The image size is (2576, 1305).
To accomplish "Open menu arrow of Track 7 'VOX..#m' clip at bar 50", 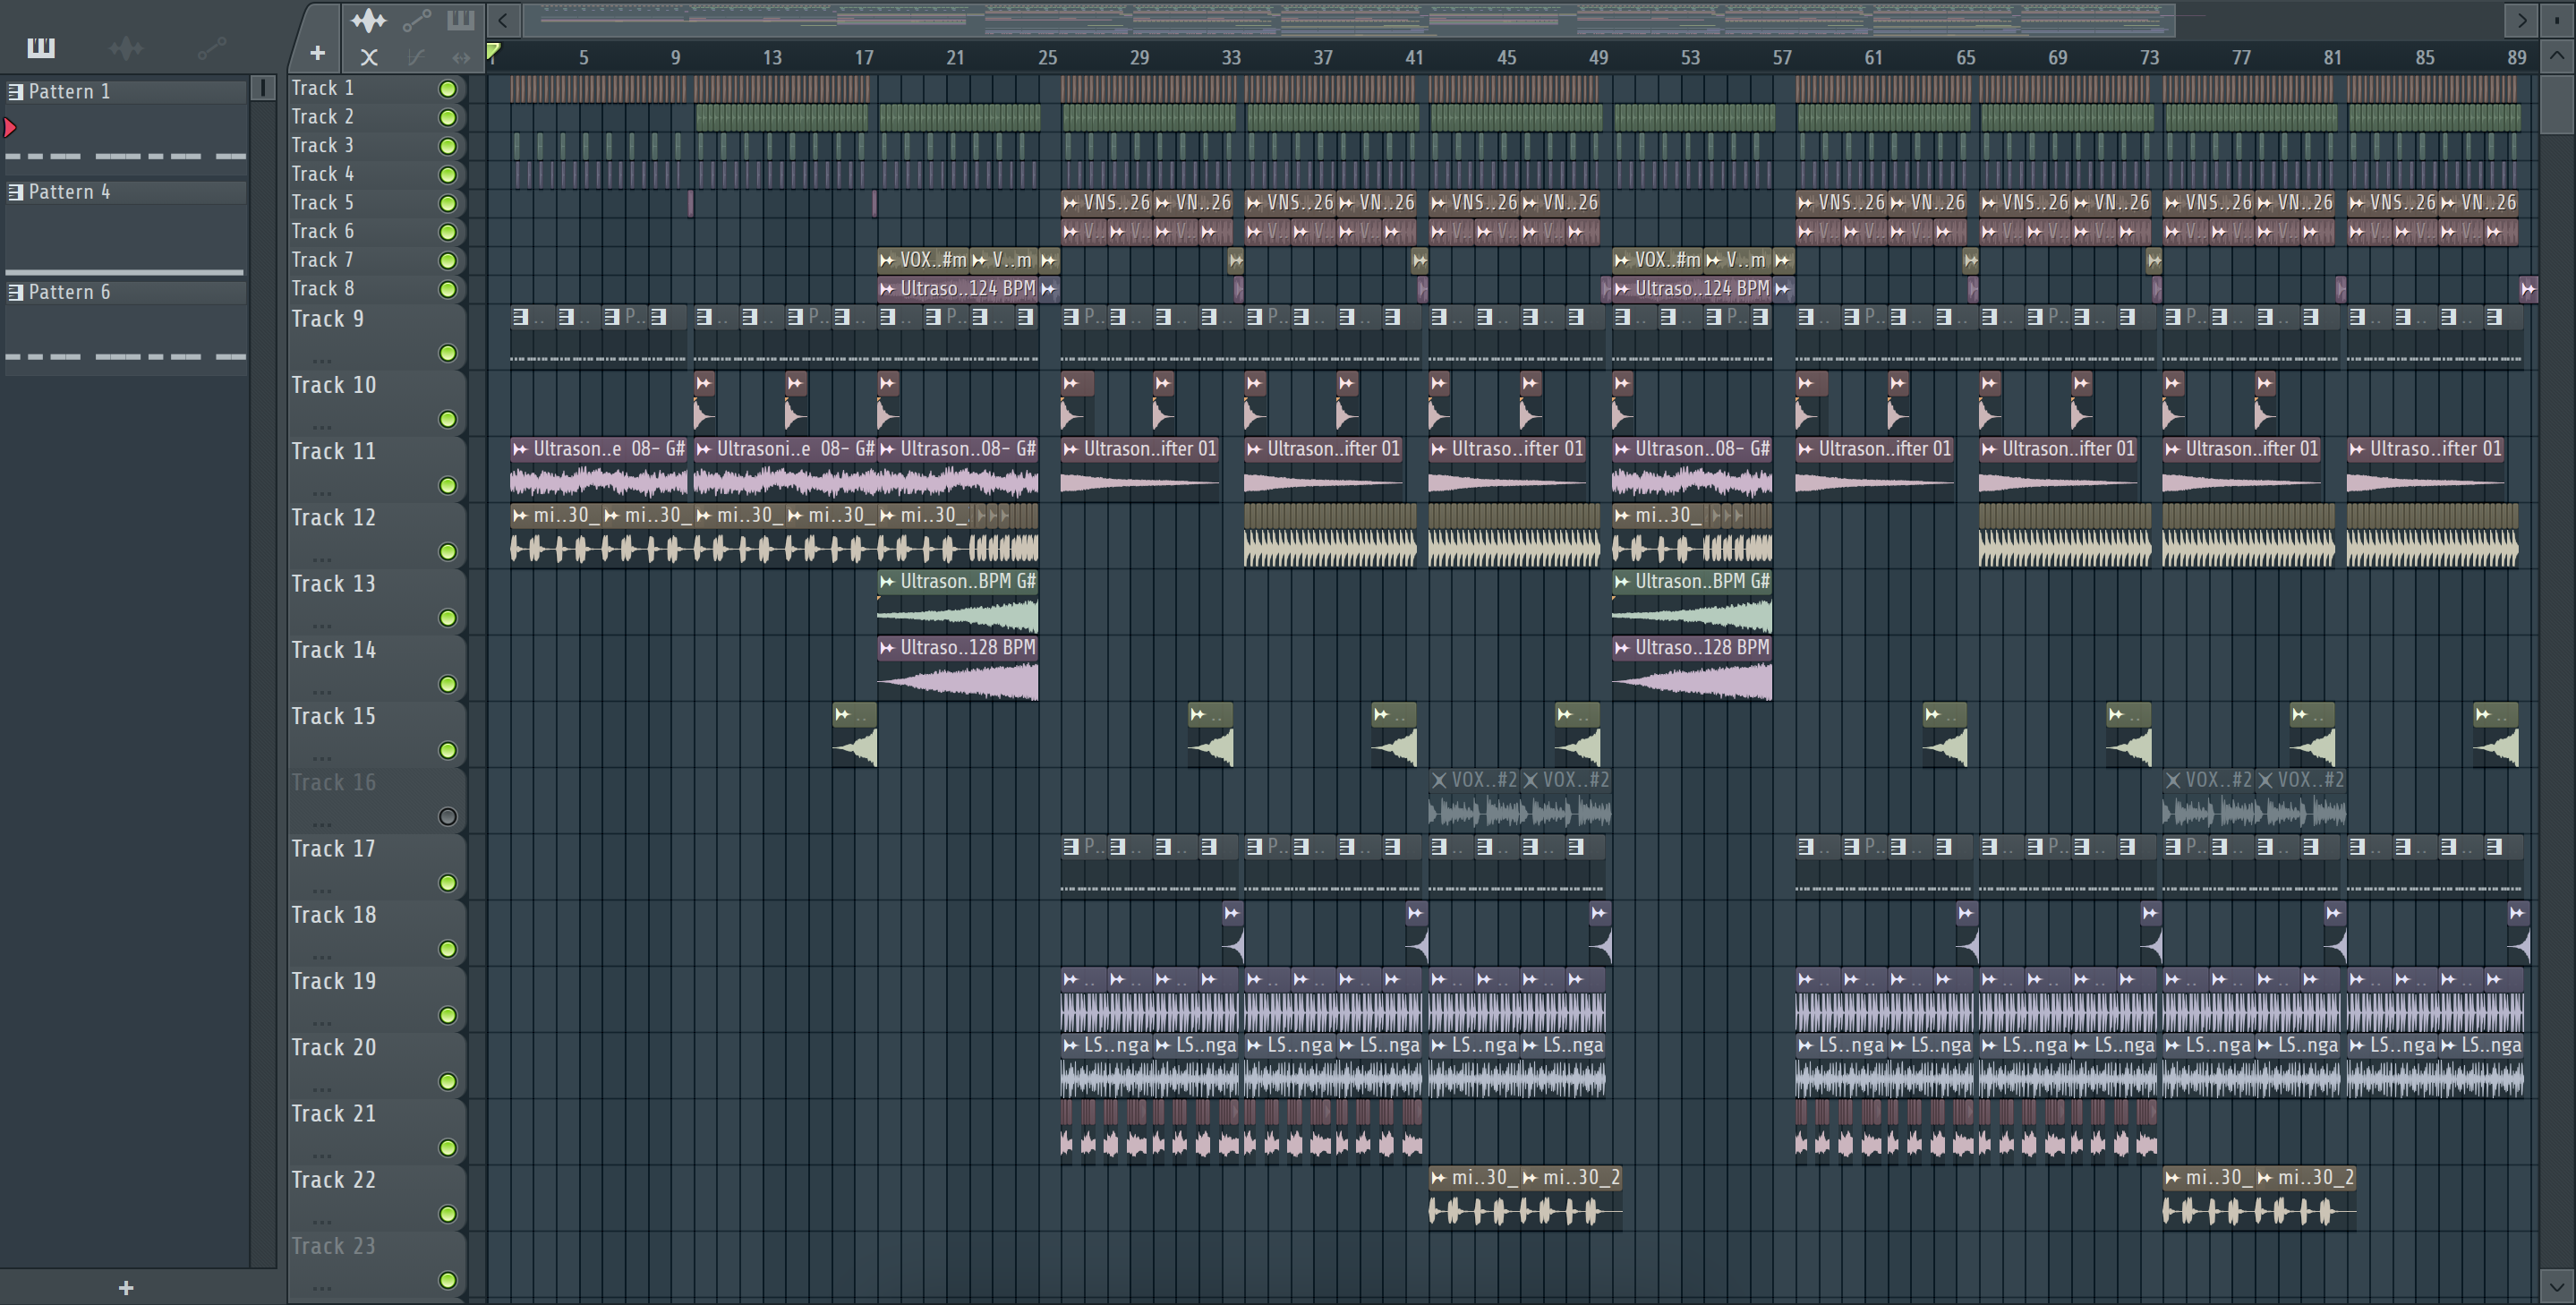I will (x=1622, y=260).
